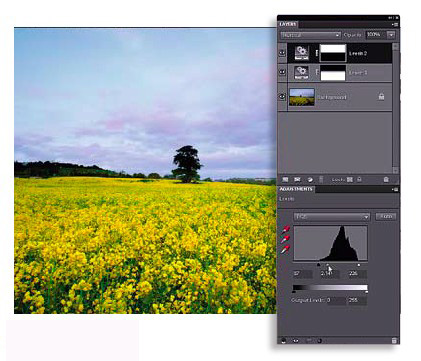
Task: Select the gray point eyedropper
Action: pos(286,239)
